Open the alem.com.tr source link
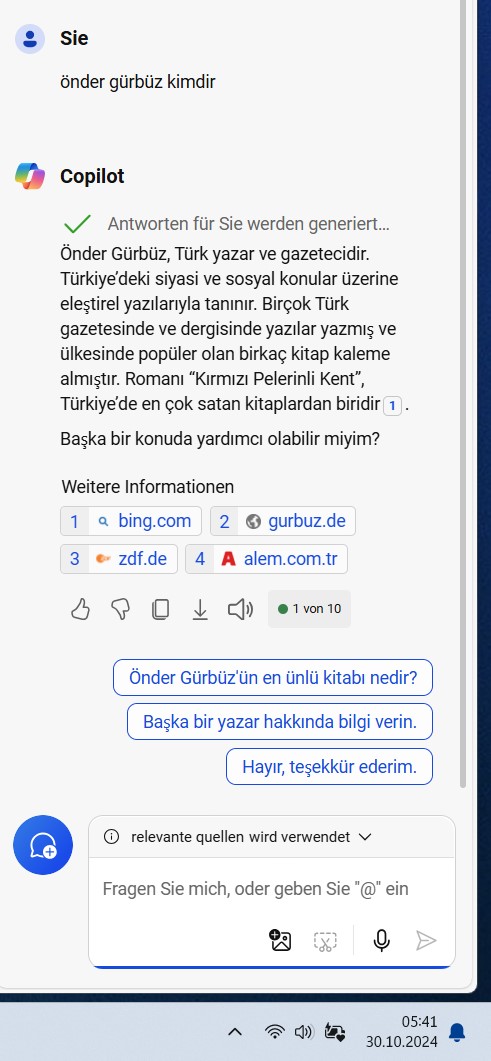Image resolution: width=491 pixels, height=1061 pixels. pyautogui.click(x=266, y=559)
